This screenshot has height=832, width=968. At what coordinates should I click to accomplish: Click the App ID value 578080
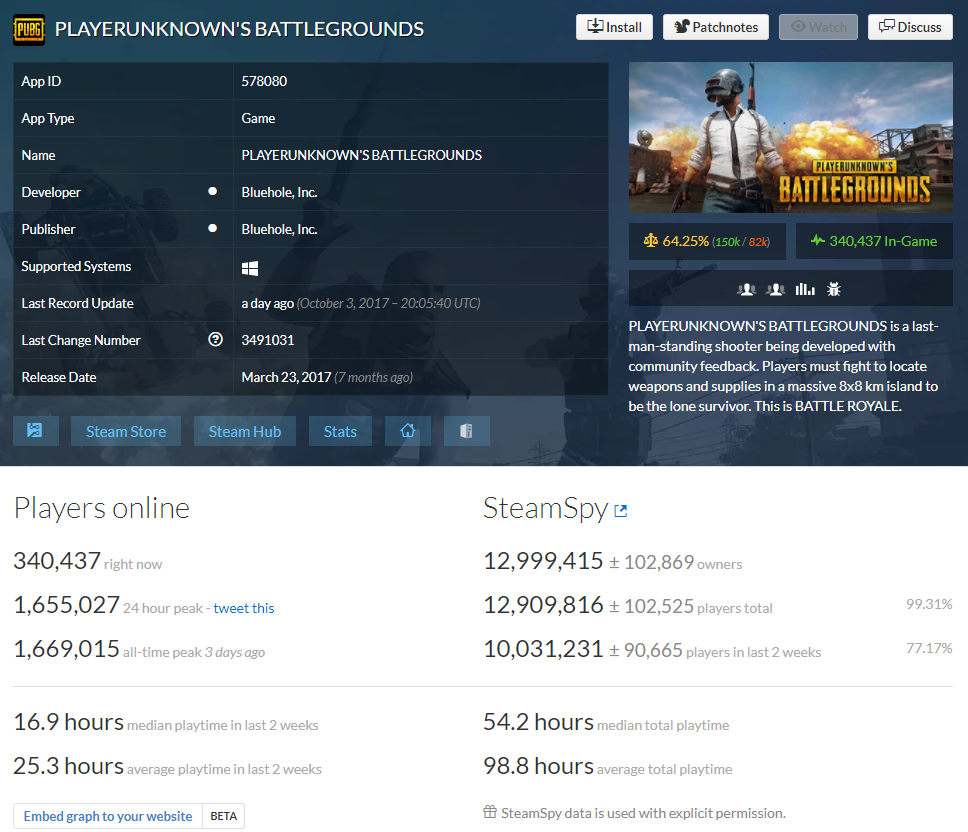point(264,81)
